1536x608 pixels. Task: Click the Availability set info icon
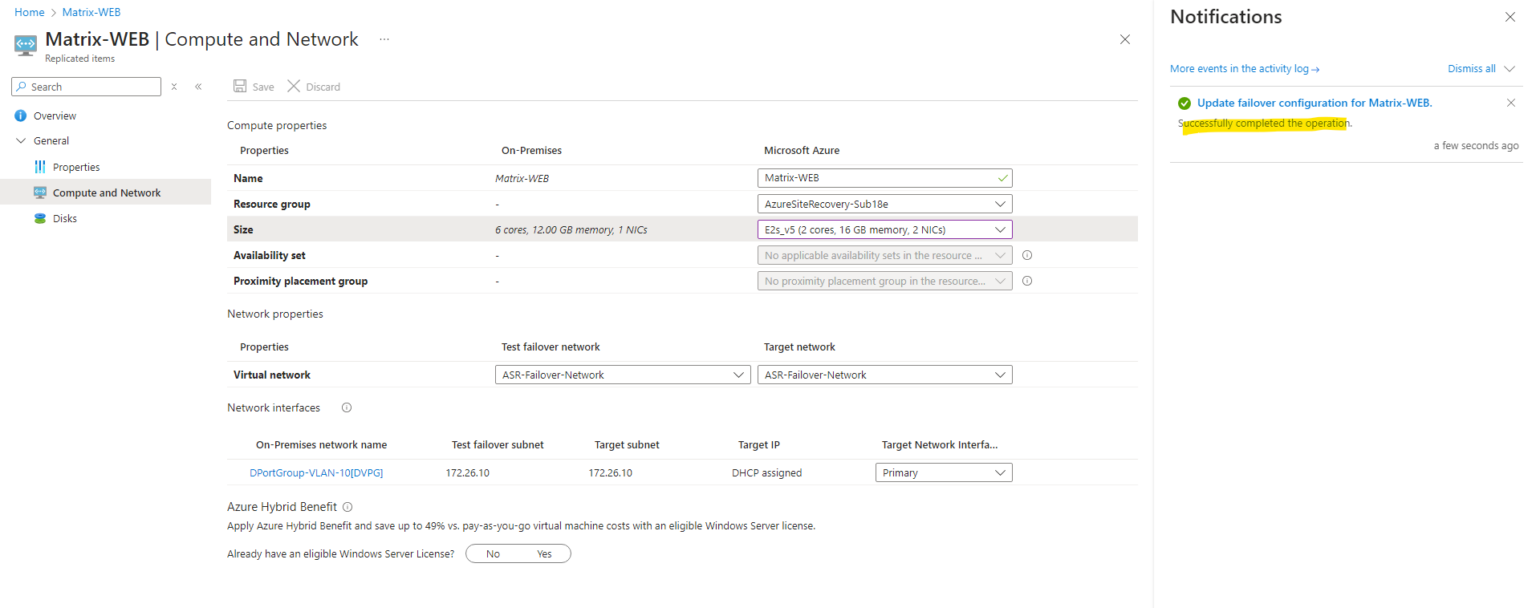(1026, 255)
